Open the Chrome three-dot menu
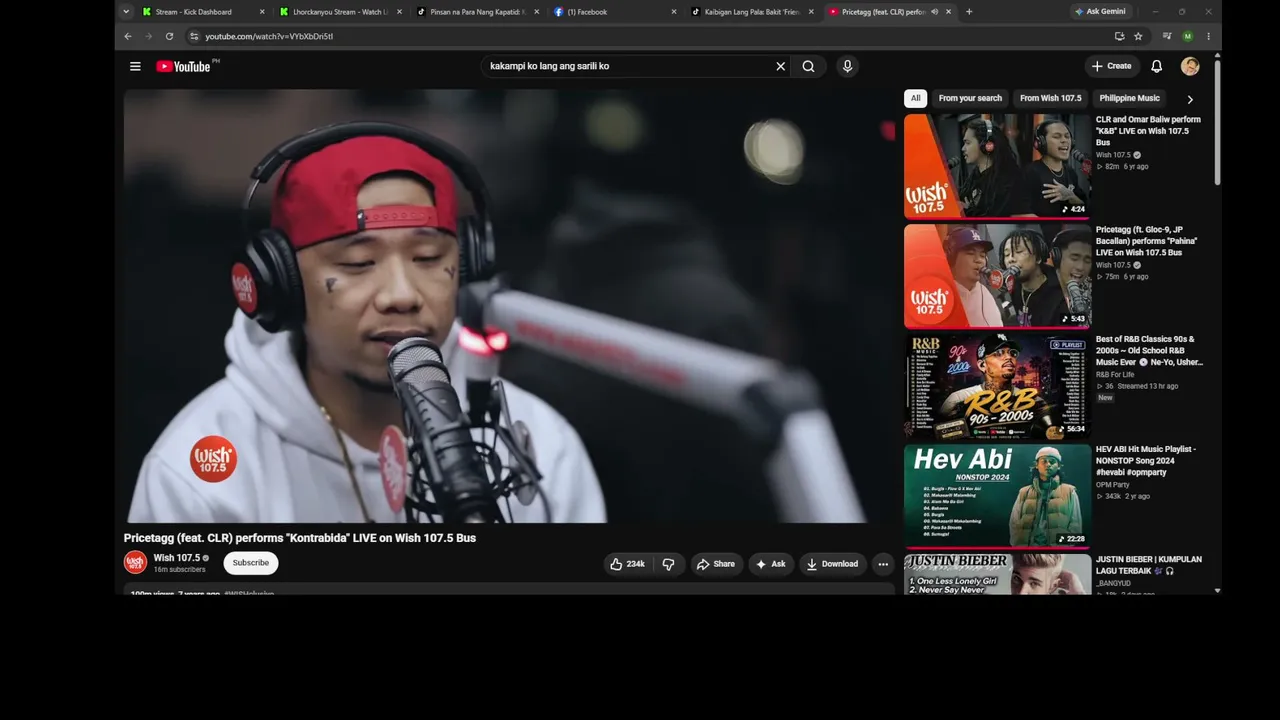The image size is (1280, 720). (1208, 37)
